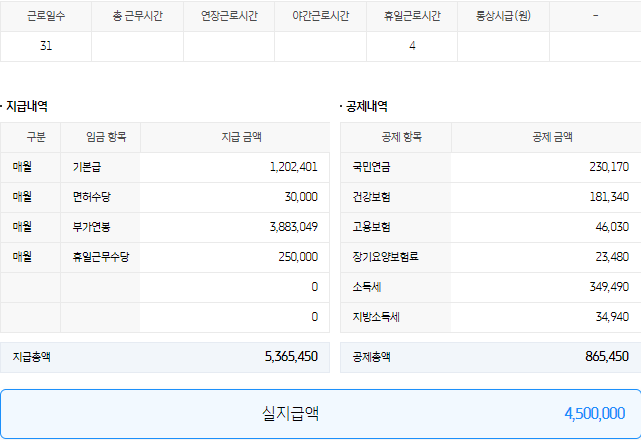Viewport: 641px width, 440px height.
Task: Click the empty 총 근무시간 value cell
Action: pyautogui.click(x=137, y=47)
